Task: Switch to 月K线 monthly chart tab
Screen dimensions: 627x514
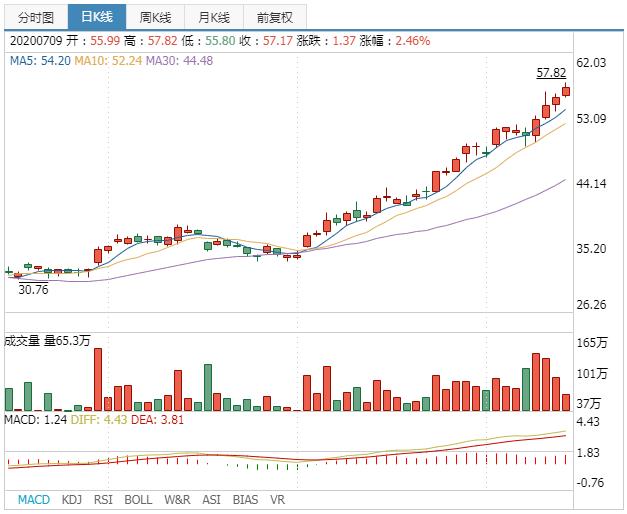Action: point(213,17)
